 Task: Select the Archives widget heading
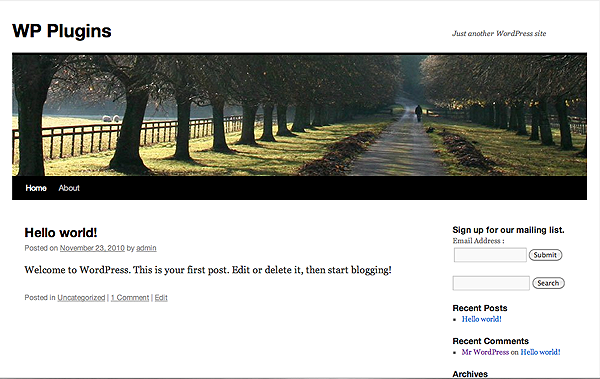(470, 374)
